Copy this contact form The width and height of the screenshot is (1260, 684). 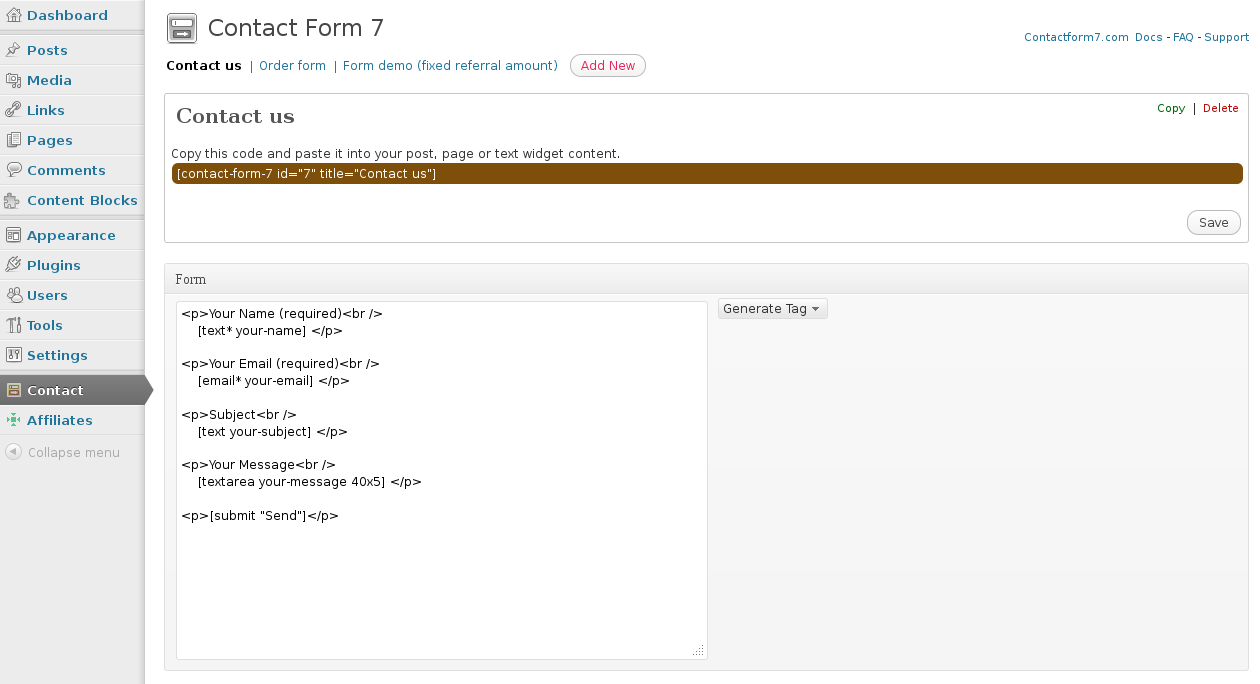pyautogui.click(x=1171, y=108)
